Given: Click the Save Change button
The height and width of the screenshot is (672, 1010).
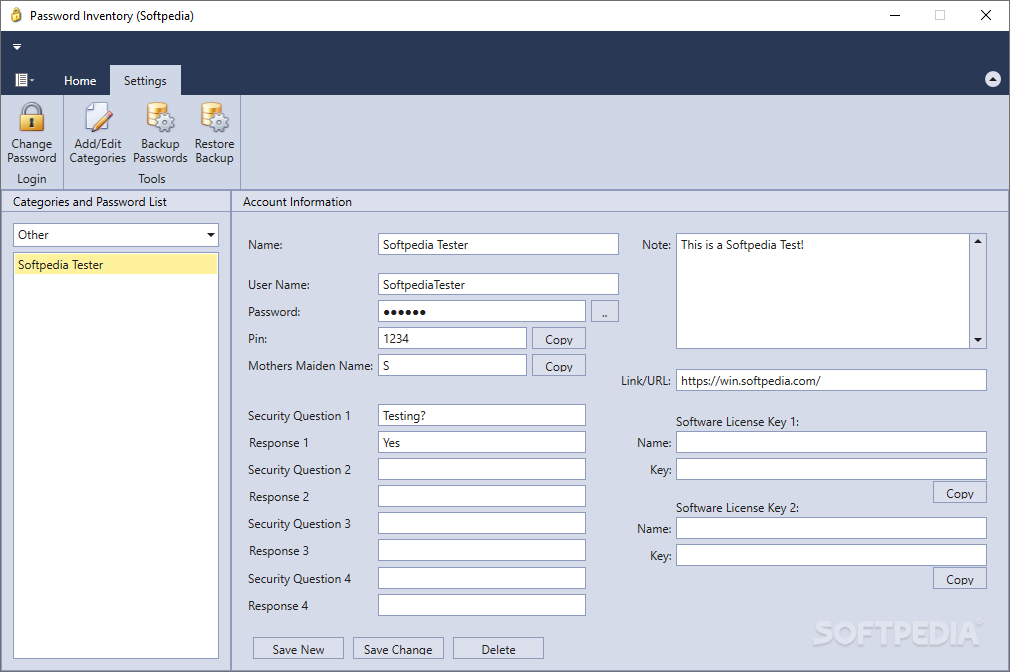Looking at the screenshot, I should tap(398, 649).
